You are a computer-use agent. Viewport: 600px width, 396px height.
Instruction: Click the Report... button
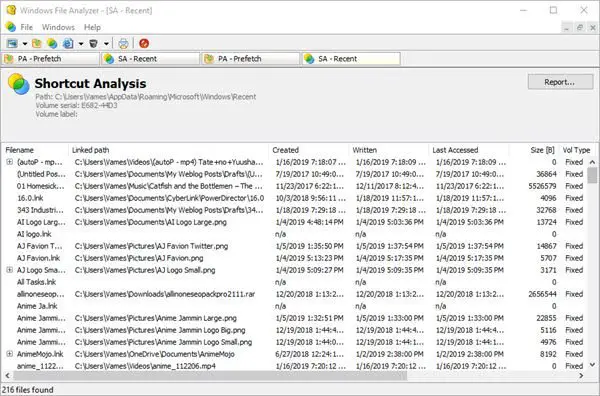560,82
